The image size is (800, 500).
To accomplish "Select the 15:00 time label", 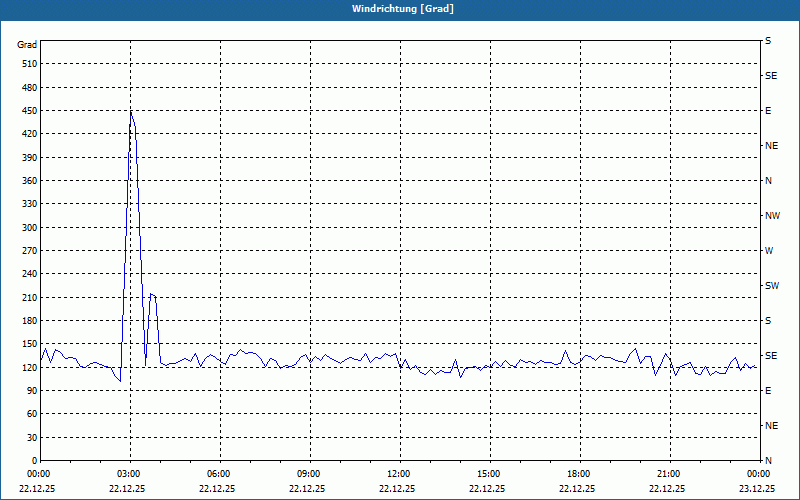I will click(490, 474).
